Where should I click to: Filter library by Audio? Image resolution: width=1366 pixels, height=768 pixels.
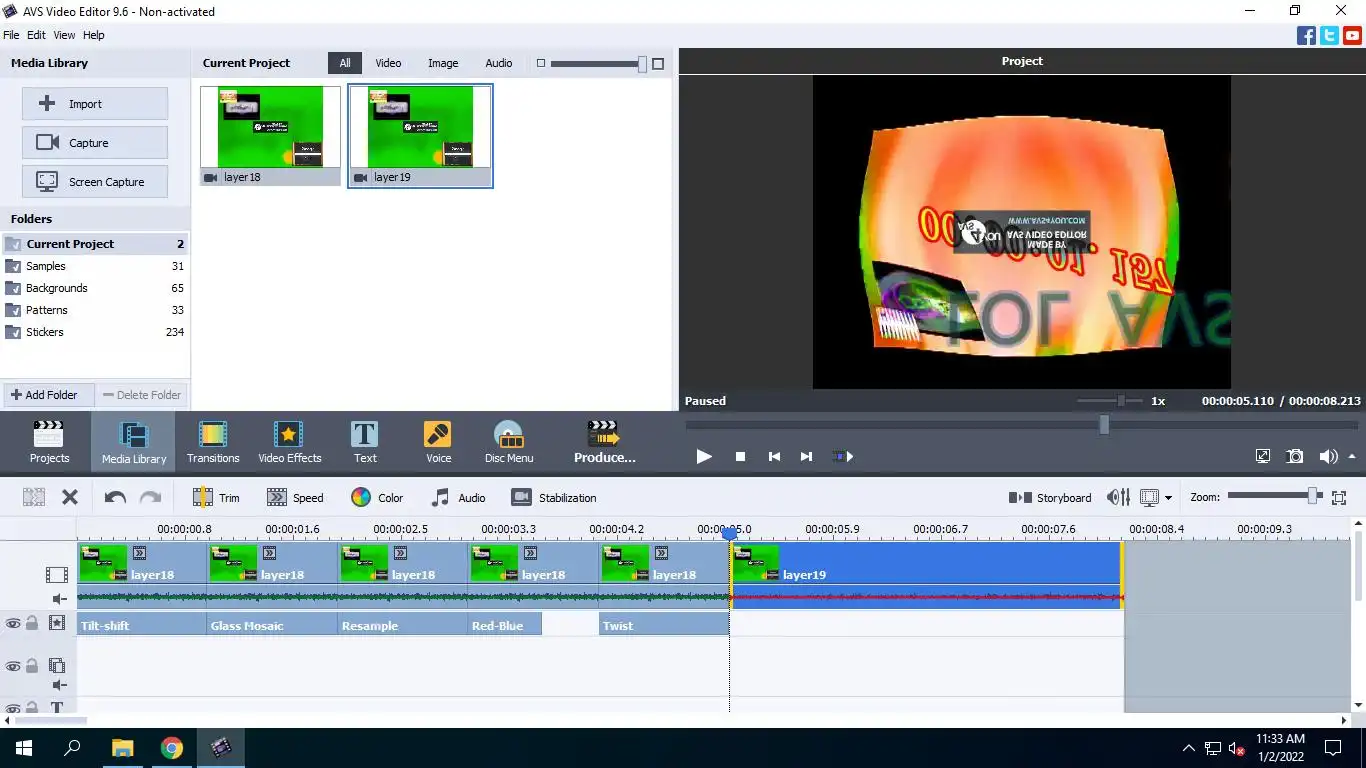click(499, 63)
